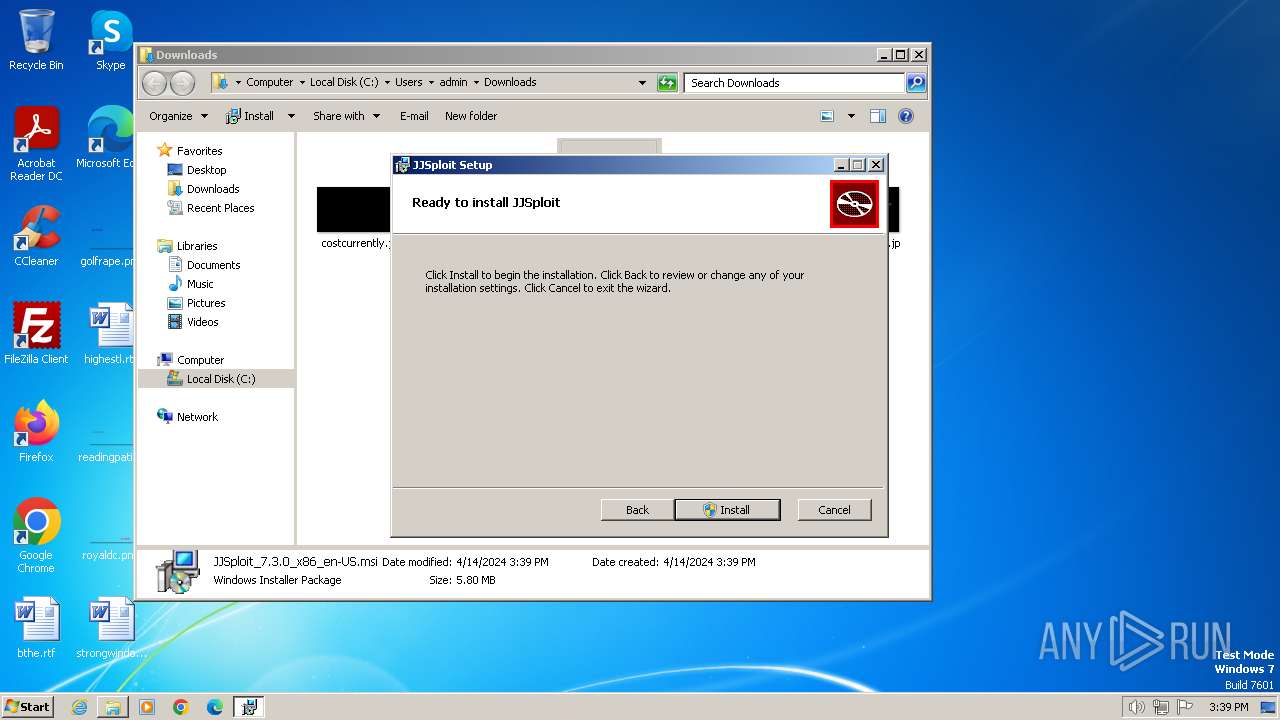Open Firefox desktop shortcut

click(x=36, y=431)
